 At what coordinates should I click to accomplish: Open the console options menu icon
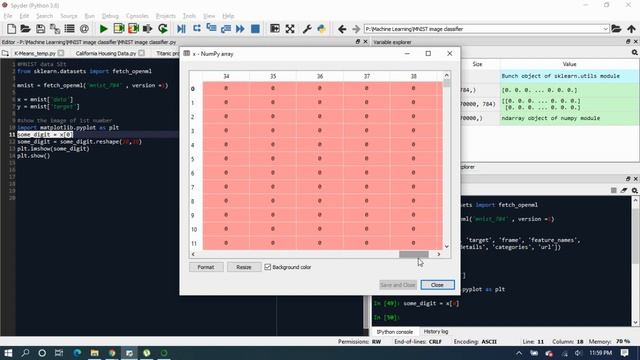pyautogui.click(x=634, y=190)
